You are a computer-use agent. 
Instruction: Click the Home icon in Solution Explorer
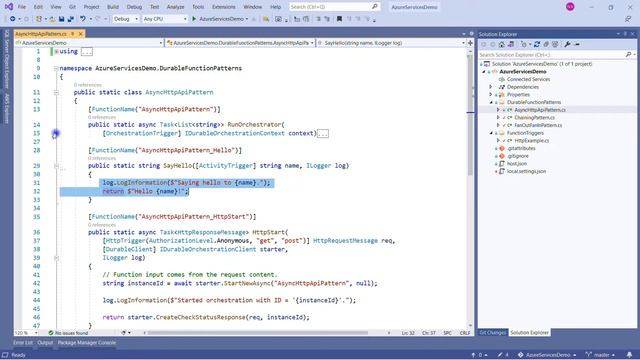point(502,44)
